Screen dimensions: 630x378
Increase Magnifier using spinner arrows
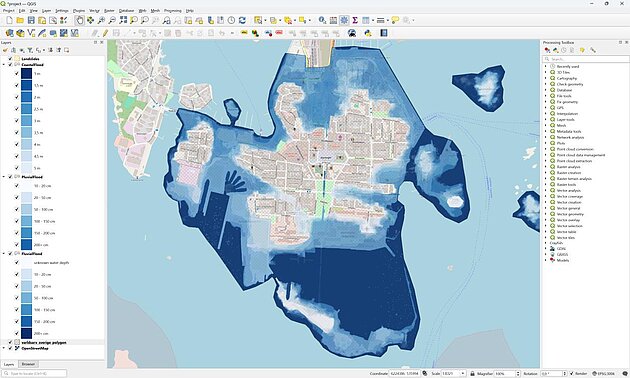518,372
